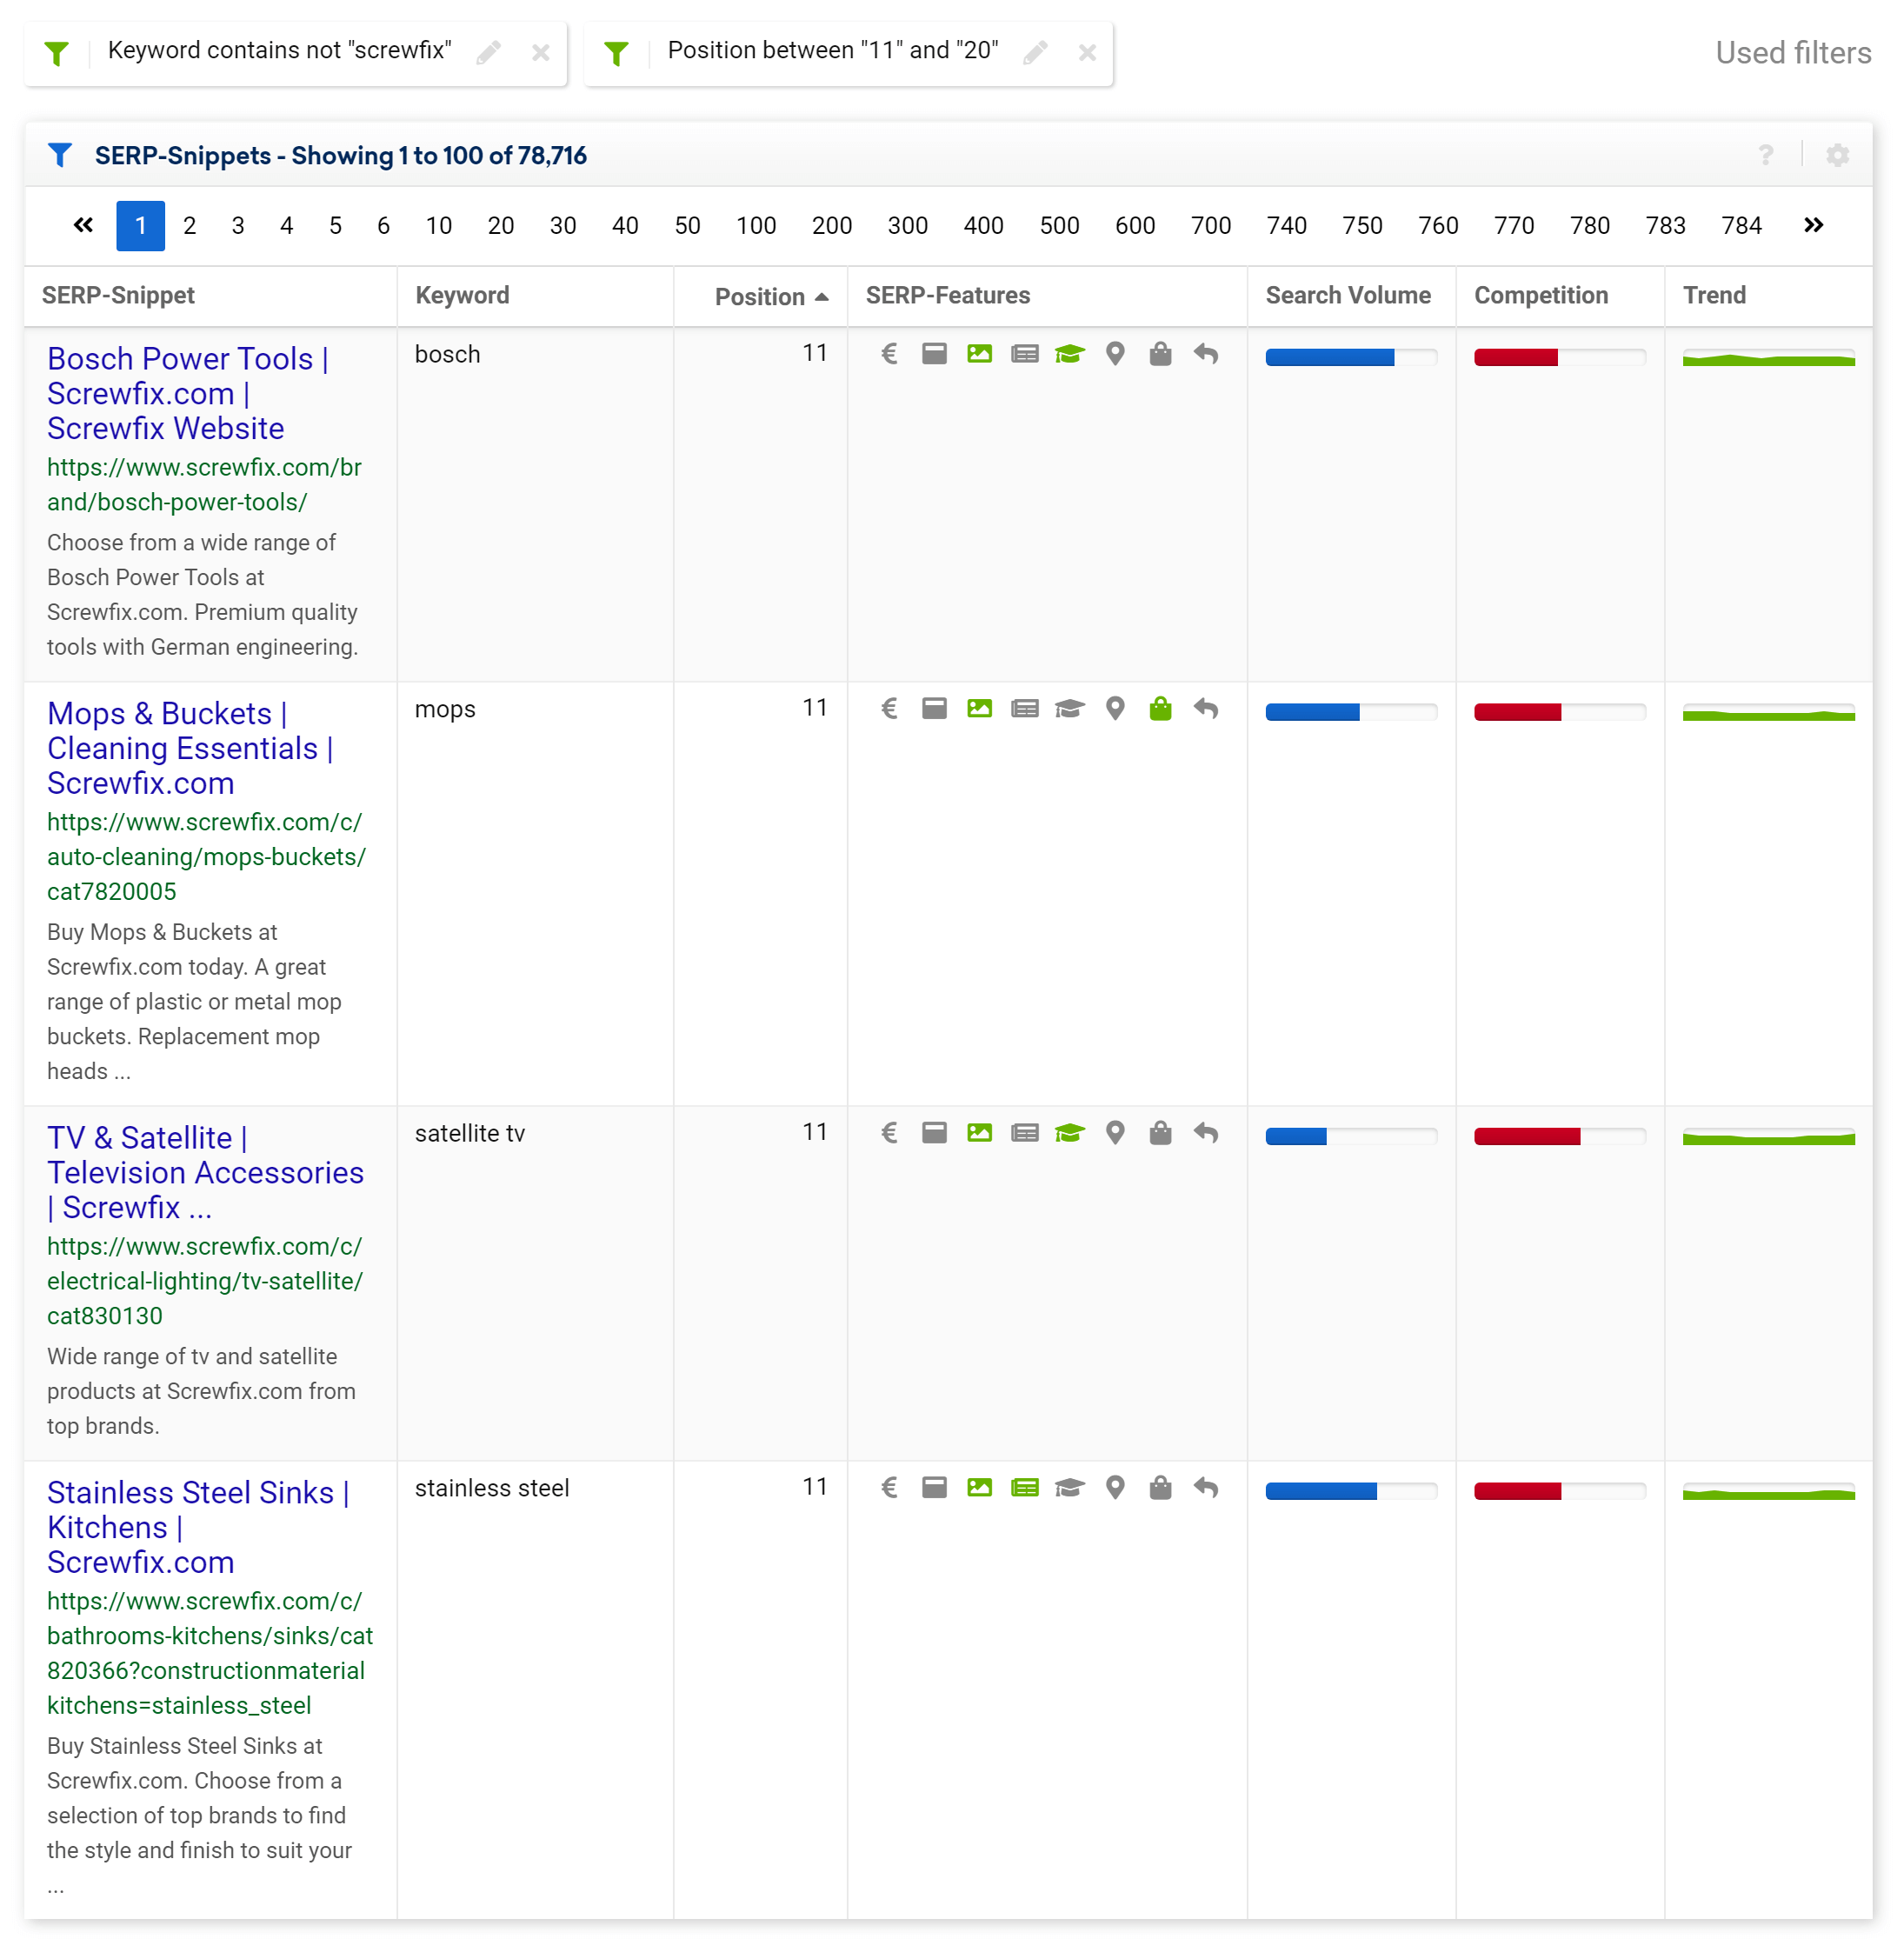
Task: Jump to page 750
Action: click(1362, 225)
